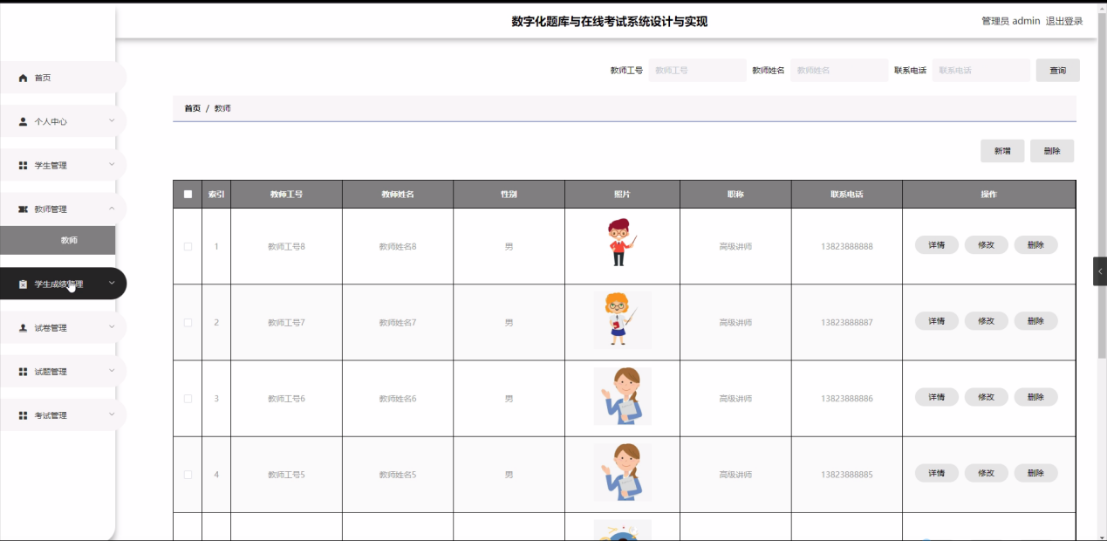Click the 新增 button above the table
This screenshot has height=542, width=1108.
click(1002, 151)
